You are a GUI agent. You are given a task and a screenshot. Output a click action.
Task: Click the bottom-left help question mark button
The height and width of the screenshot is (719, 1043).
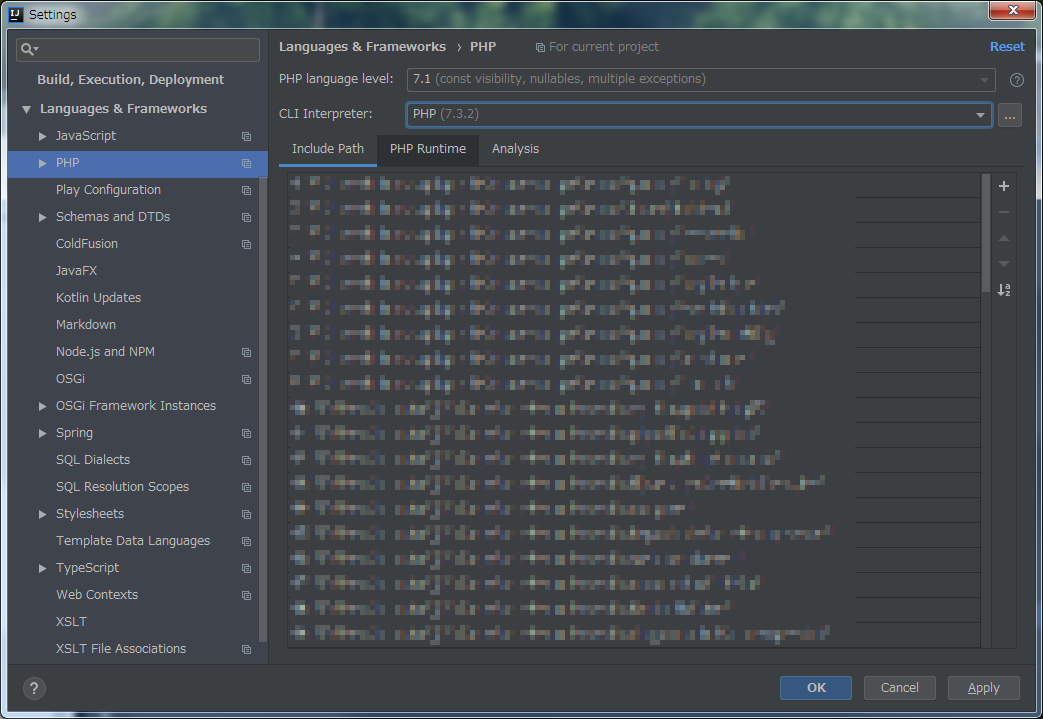[34, 688]
